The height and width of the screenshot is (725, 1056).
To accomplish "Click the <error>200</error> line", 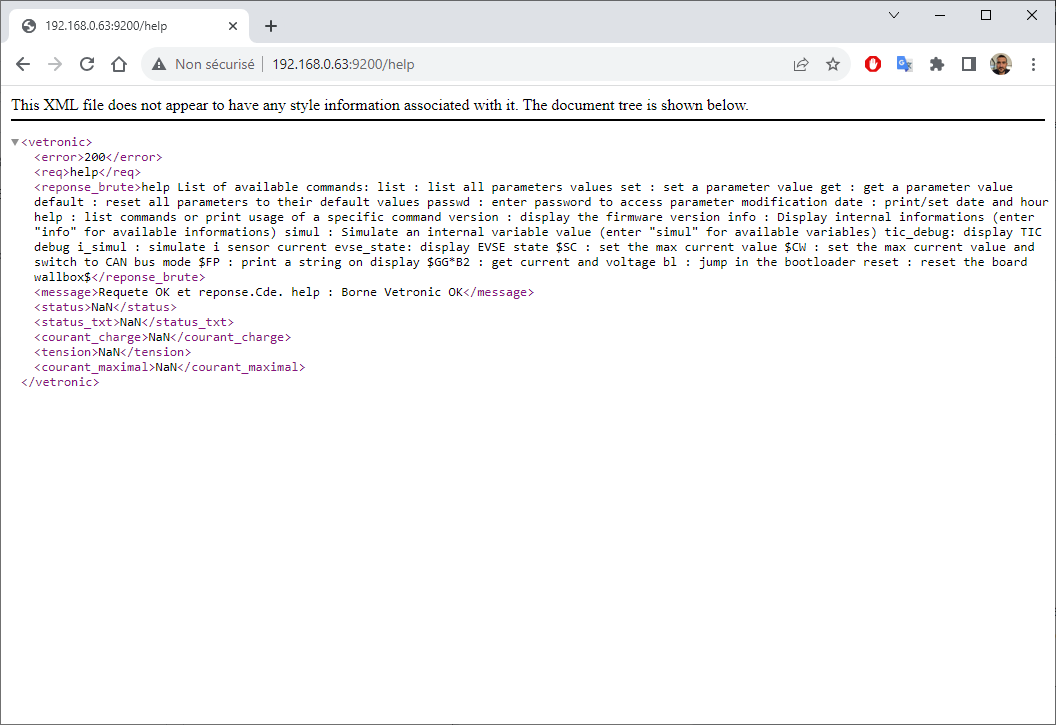I will [x=98, y=157].
